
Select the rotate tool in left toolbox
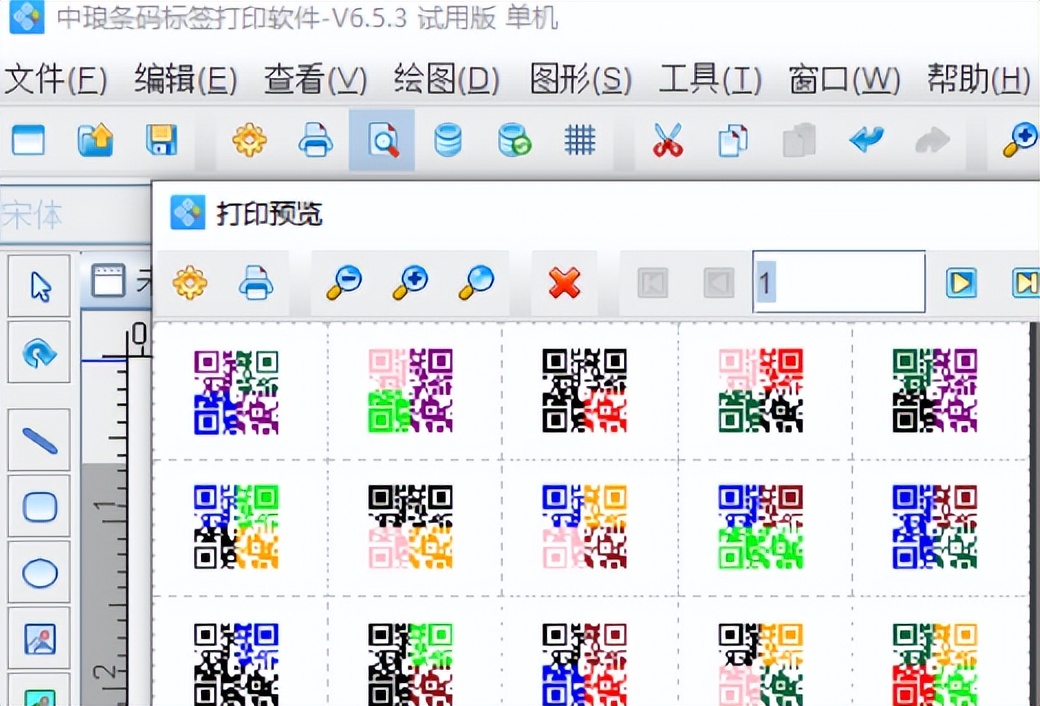[x=39, y=352]
